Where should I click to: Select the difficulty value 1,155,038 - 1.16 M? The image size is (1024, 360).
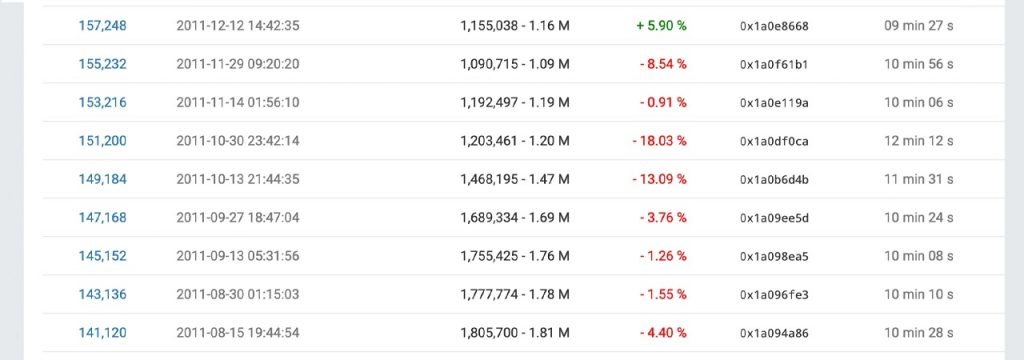pyautogui.click(x=515, y=26)
